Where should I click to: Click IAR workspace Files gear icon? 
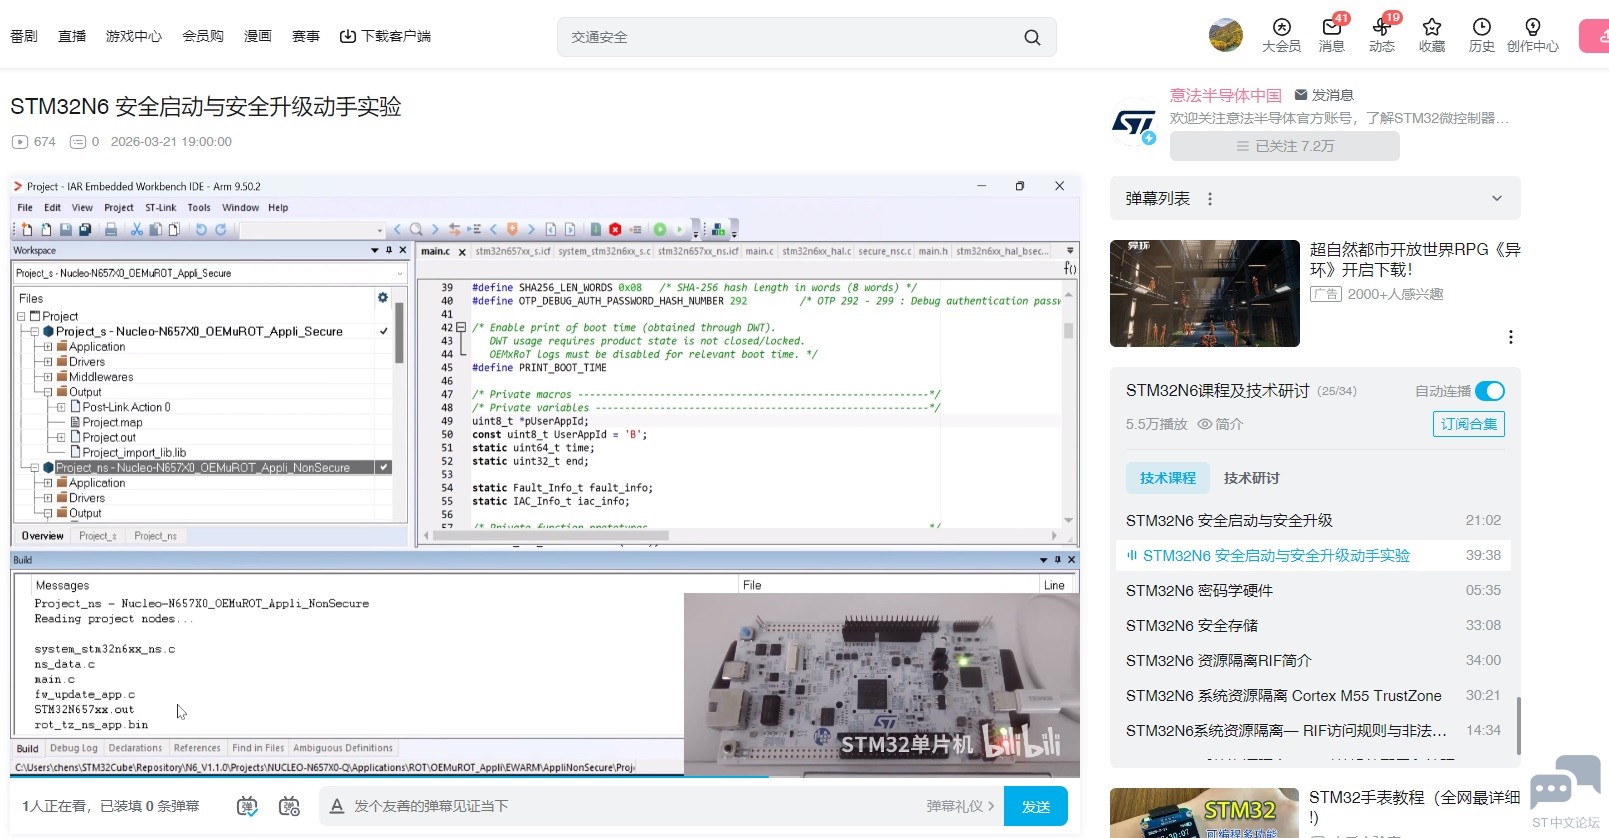(382, 297)
